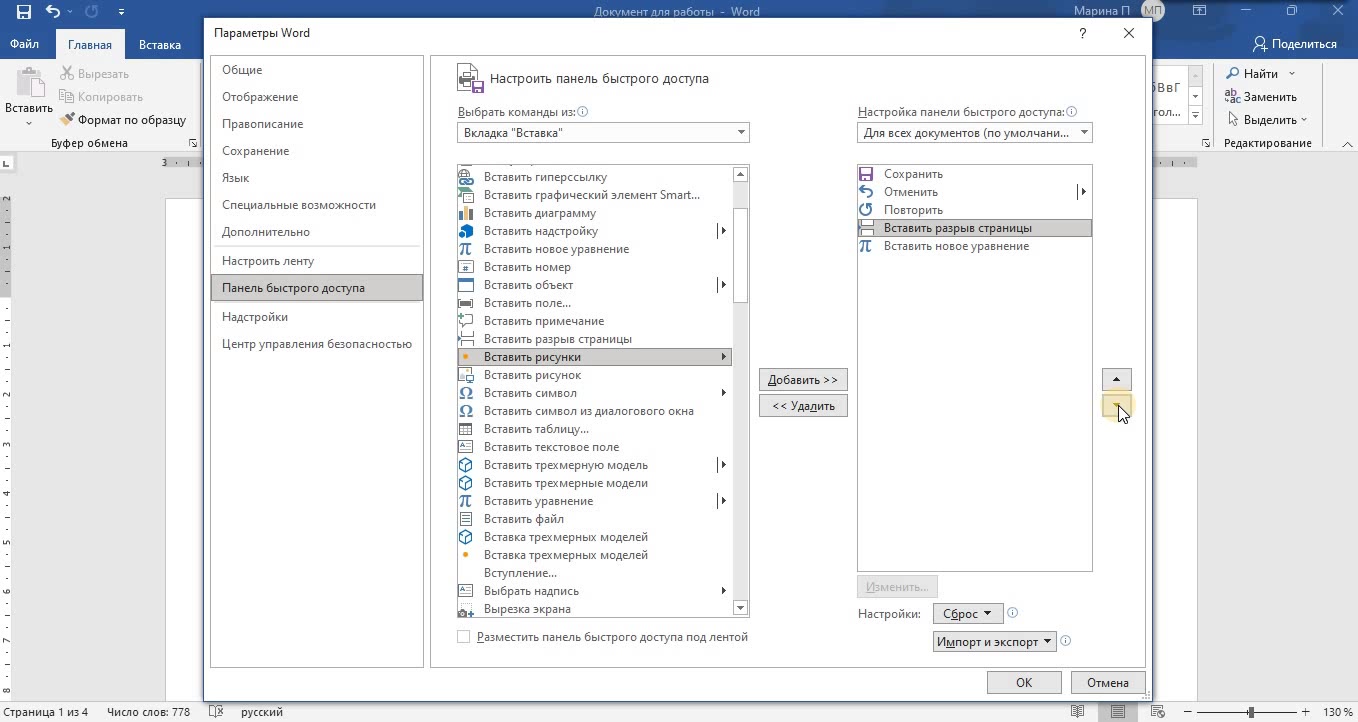
Task: Select the Вставить диаграмму chart icon
Action: click(x=466, y=213)
